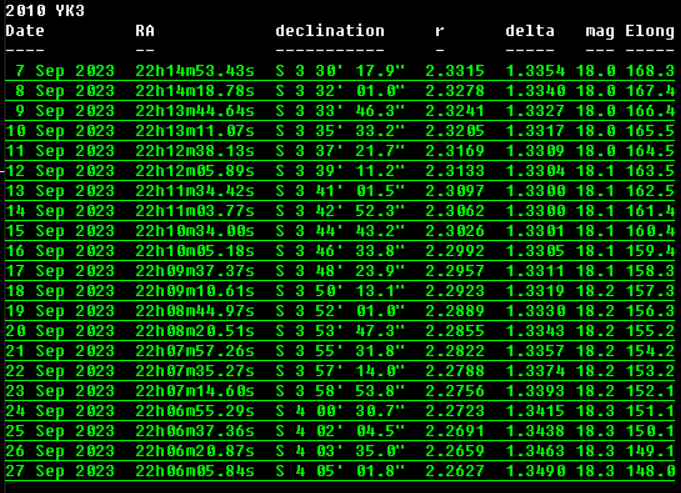
Task: Select the Date column header
Action: (25, 31)
